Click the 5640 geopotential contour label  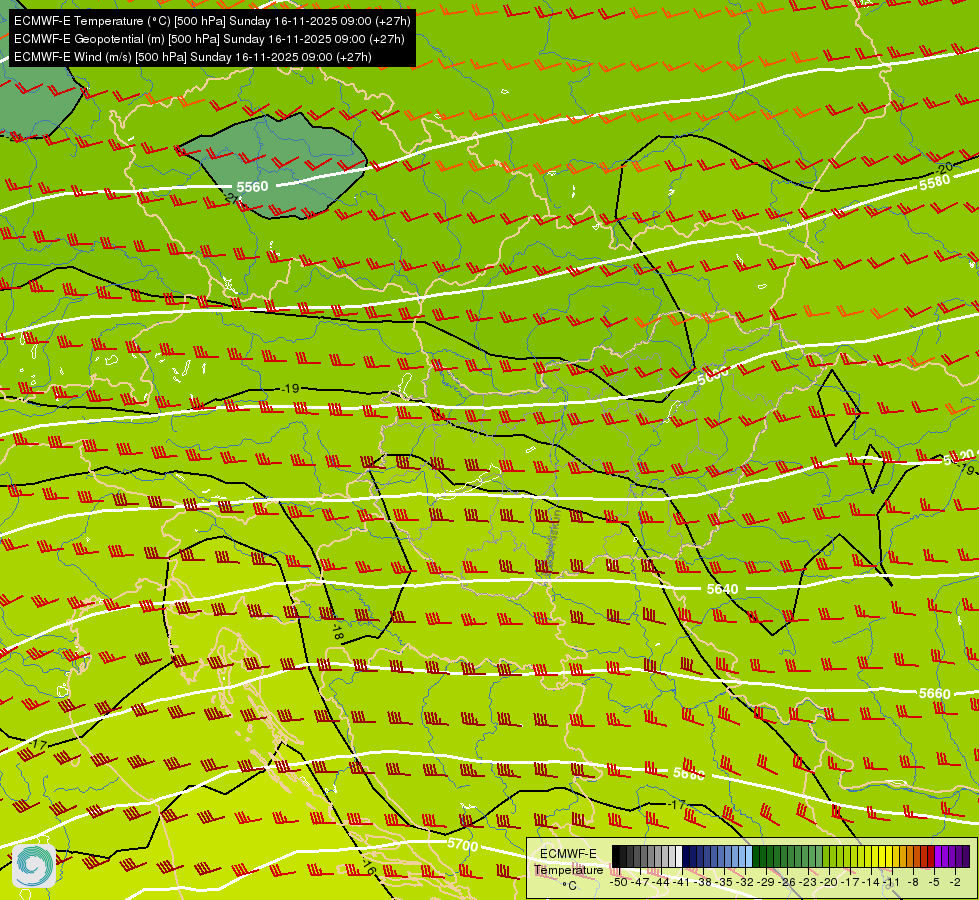(722, 589)
